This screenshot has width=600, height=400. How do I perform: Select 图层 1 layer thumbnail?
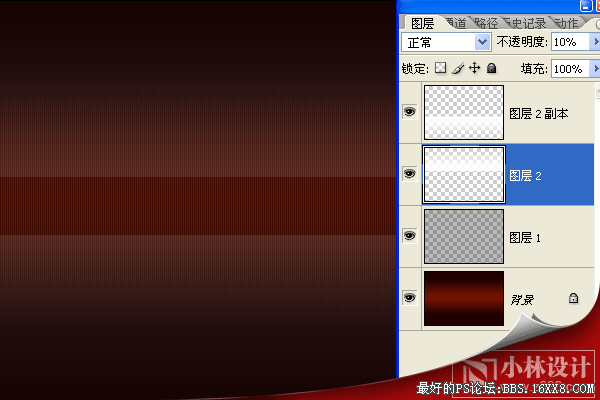pos(464,236)
